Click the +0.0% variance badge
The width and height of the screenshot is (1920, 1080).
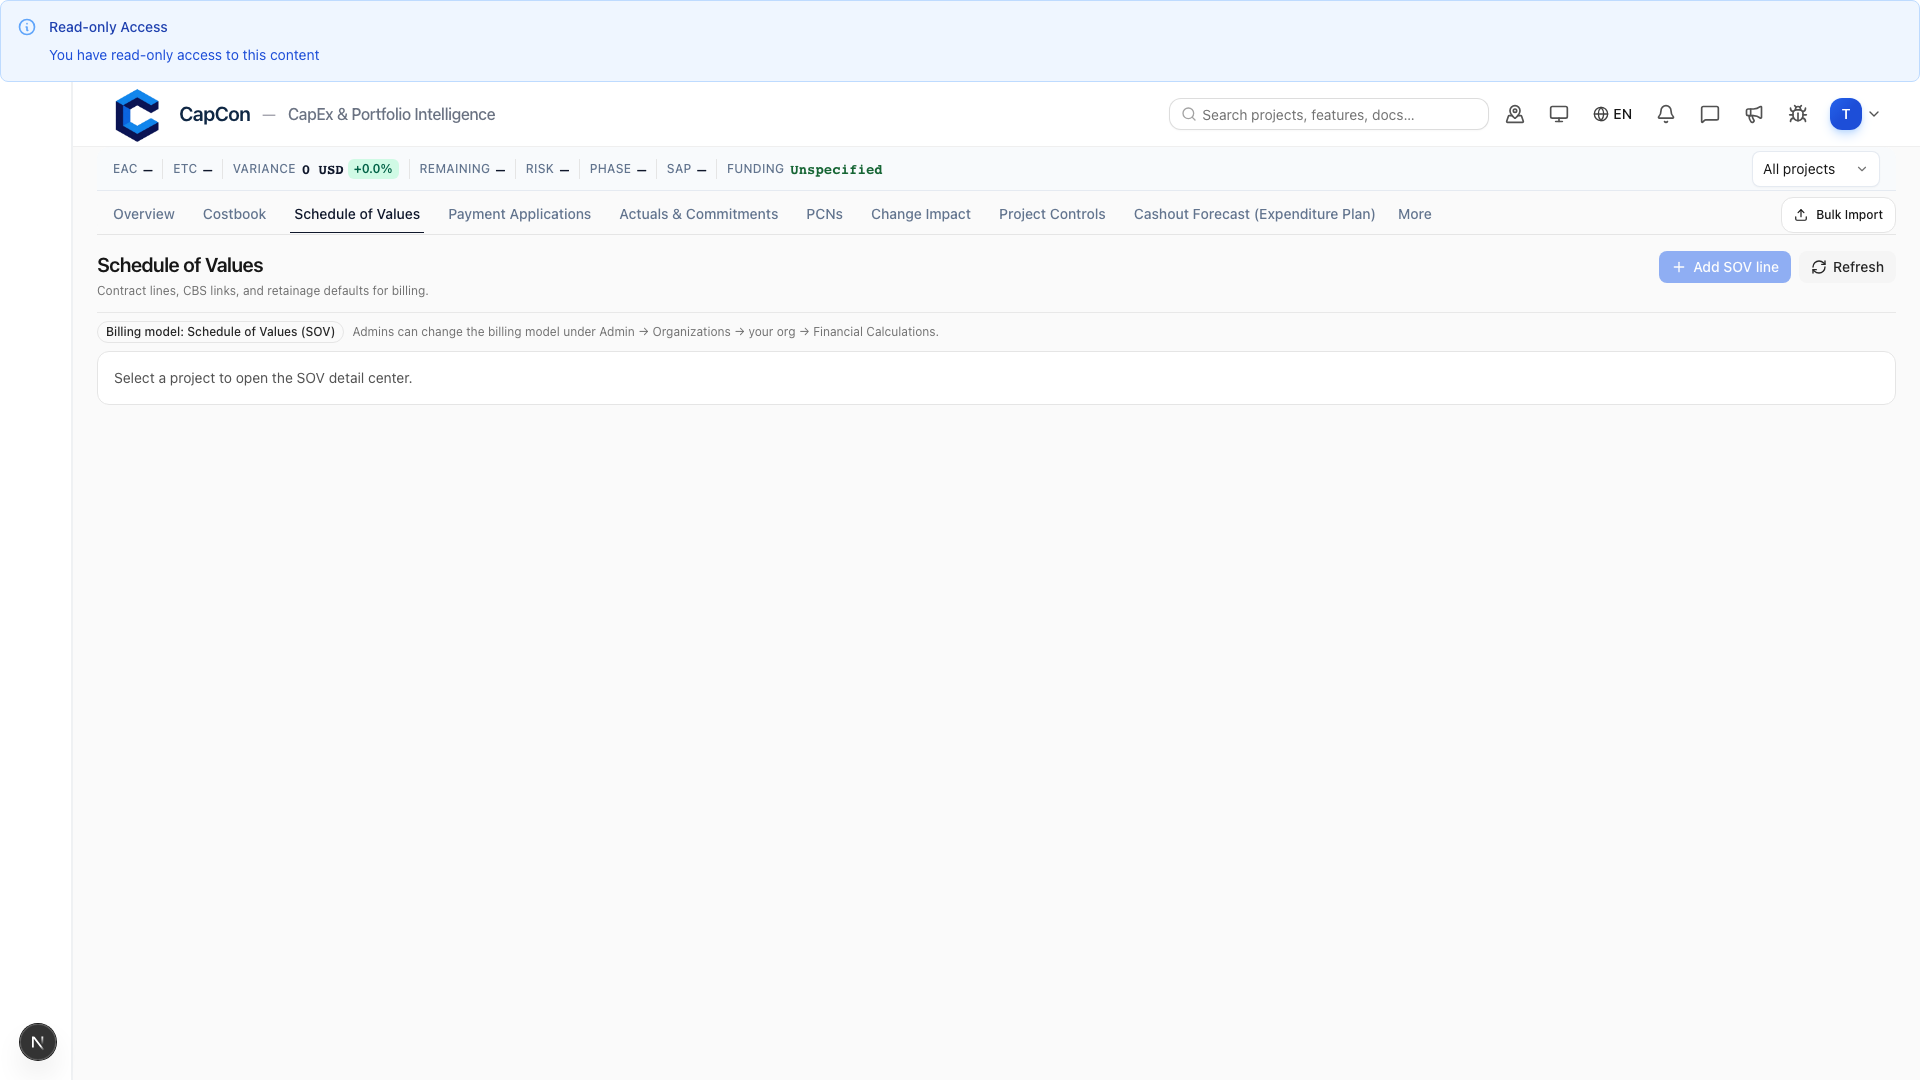tap(373, 169)
